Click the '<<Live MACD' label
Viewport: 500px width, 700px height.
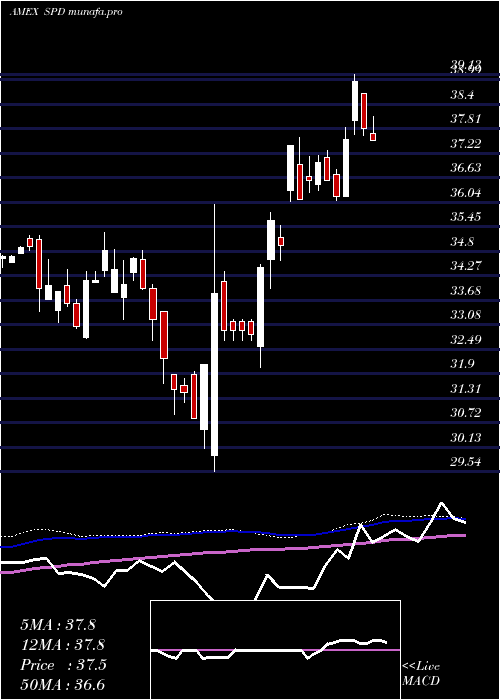pyautogui.click(x=421, y=674)
